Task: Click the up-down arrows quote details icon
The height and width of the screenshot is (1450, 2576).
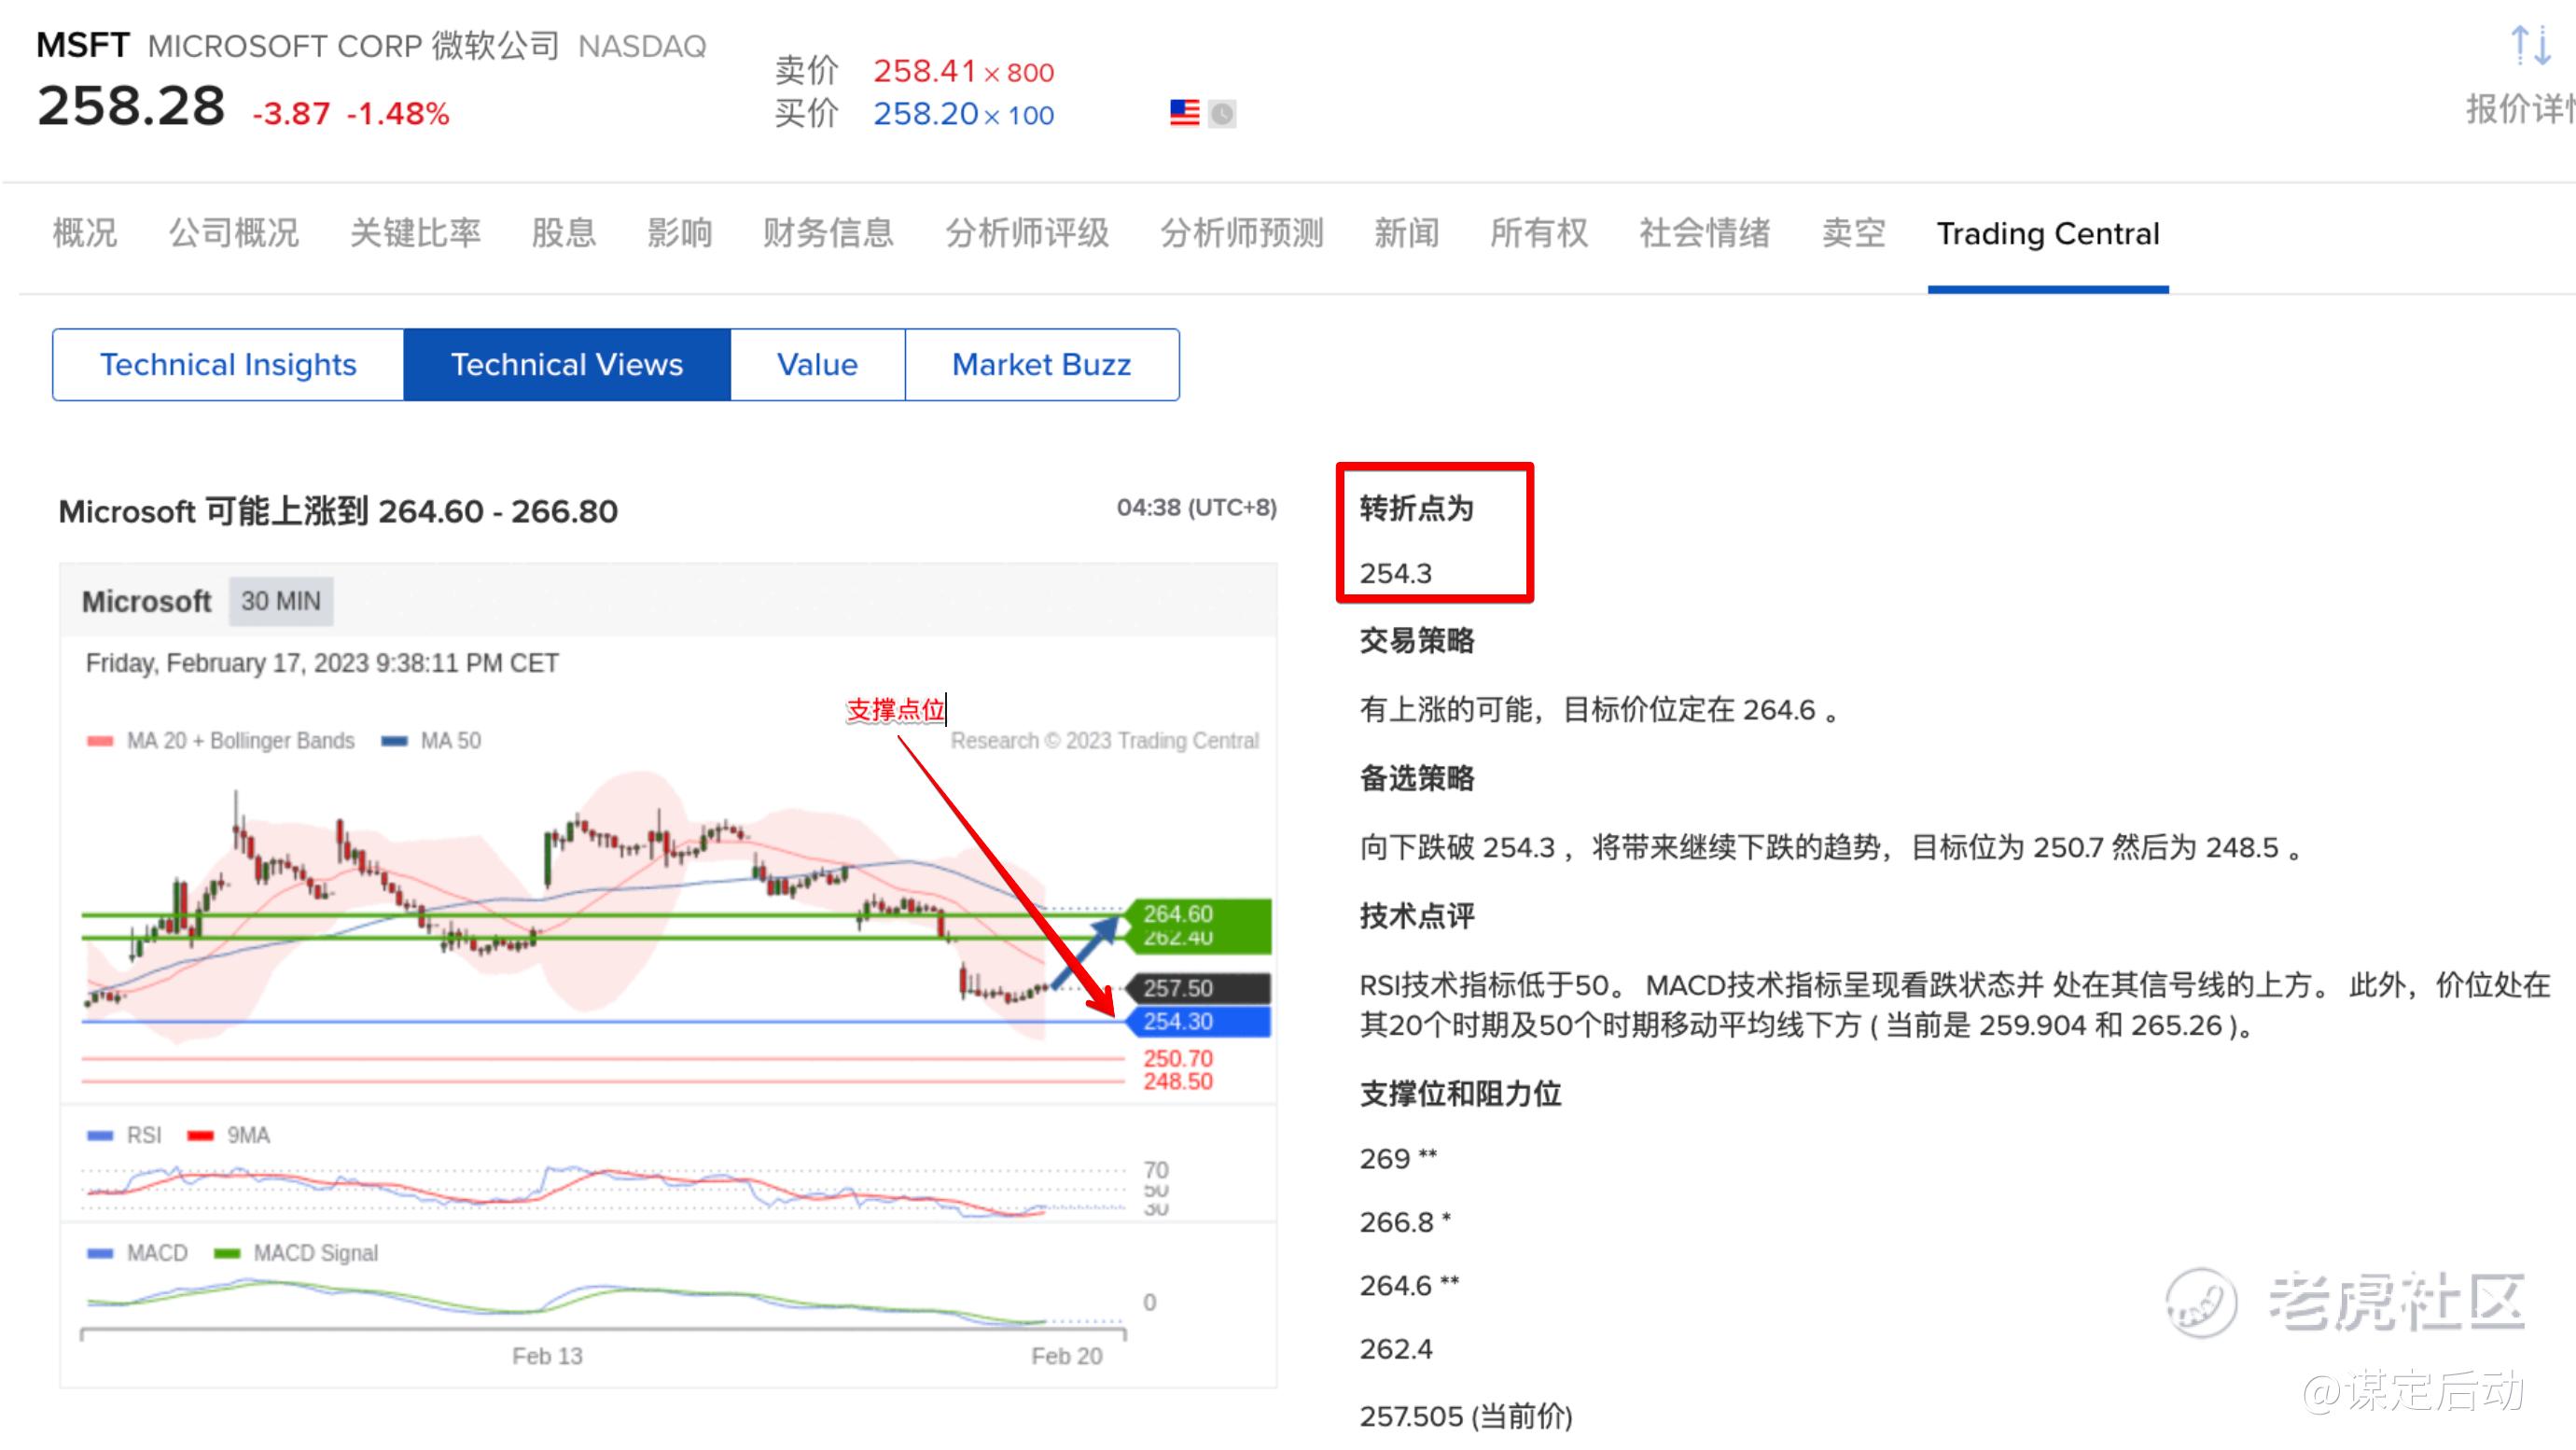Action: [2531, 46]
